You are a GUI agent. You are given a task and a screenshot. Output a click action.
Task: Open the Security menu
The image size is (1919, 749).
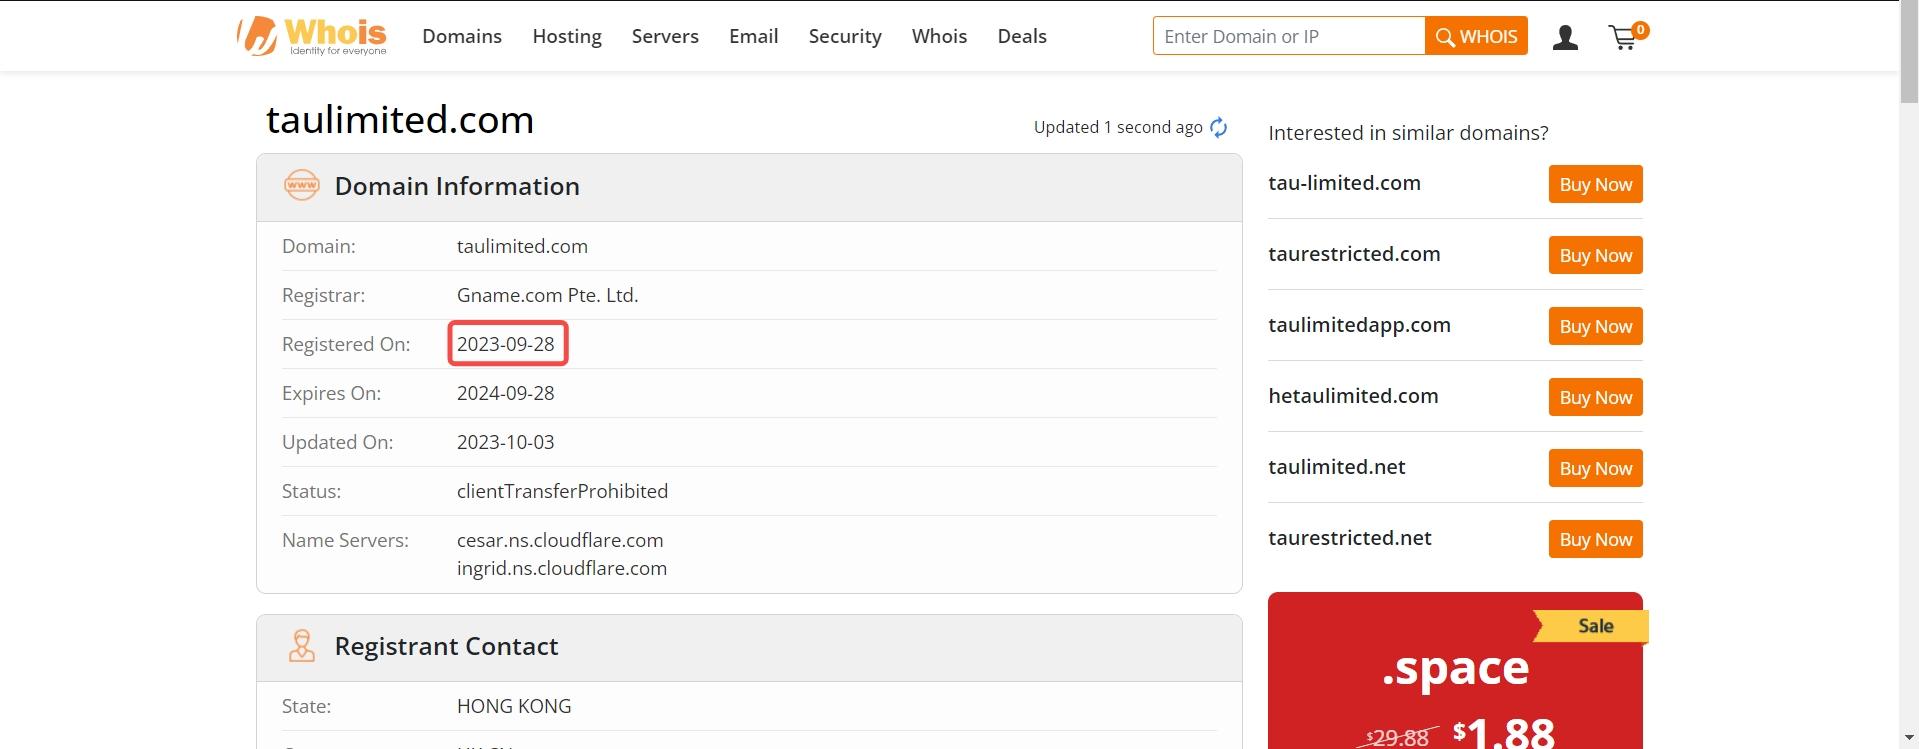(x=845, y=36)
